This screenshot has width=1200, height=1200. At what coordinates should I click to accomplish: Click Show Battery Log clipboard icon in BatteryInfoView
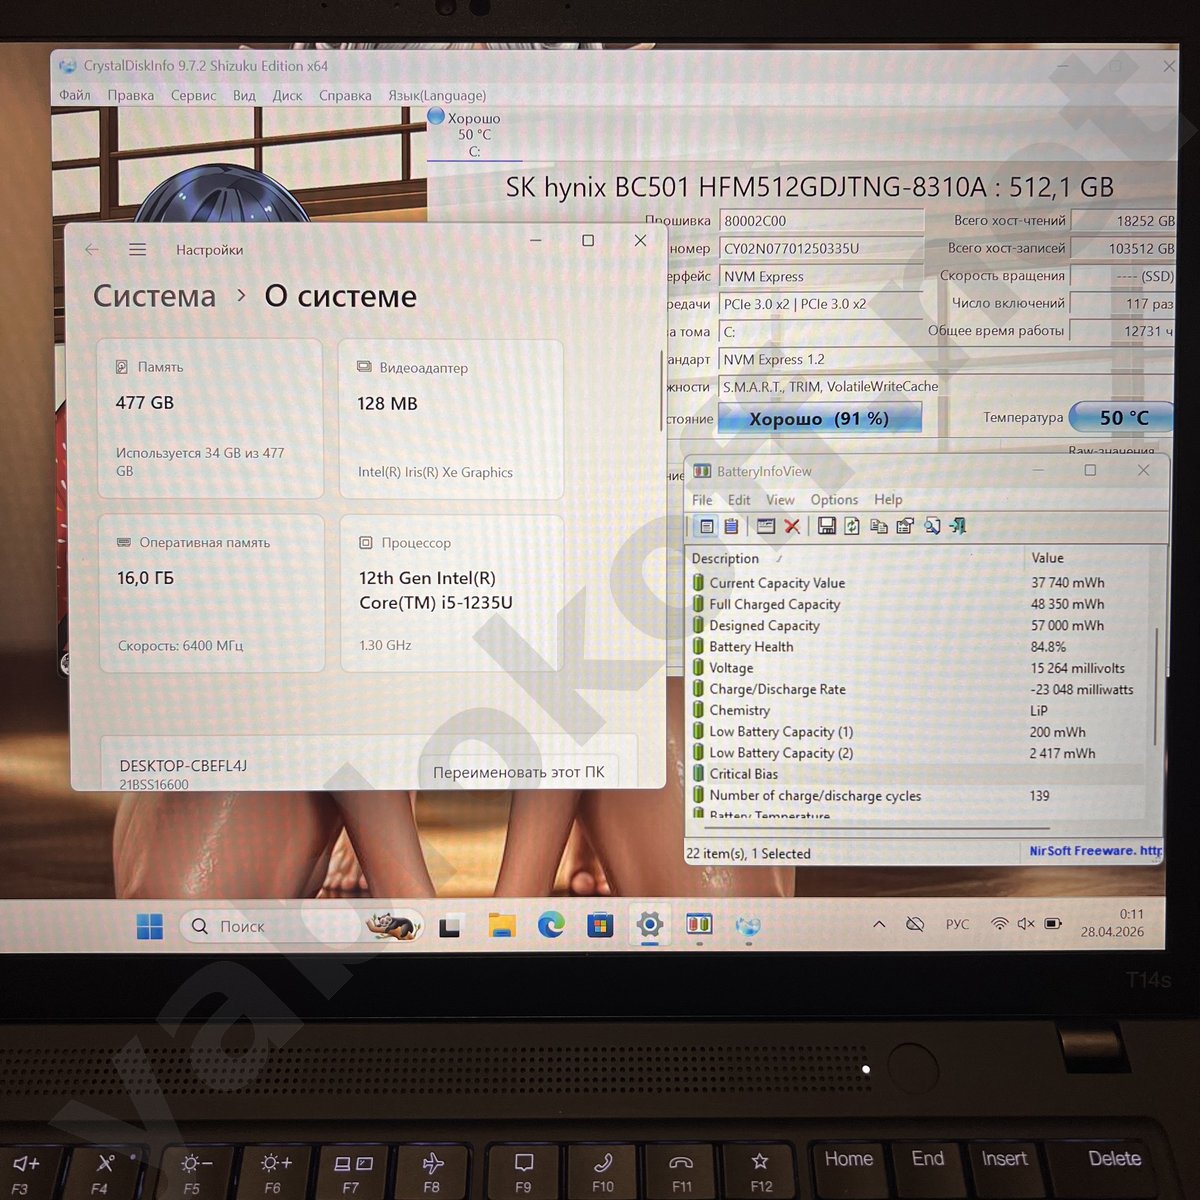[x=731, y=526]
